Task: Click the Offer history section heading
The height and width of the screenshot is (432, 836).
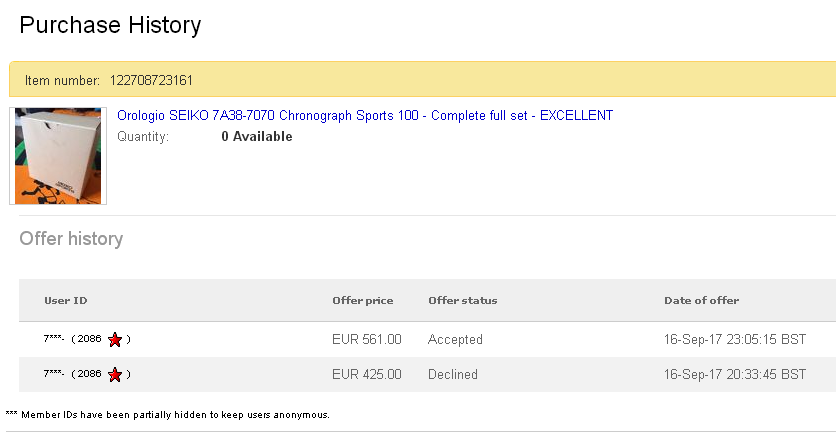Action: 71,239
